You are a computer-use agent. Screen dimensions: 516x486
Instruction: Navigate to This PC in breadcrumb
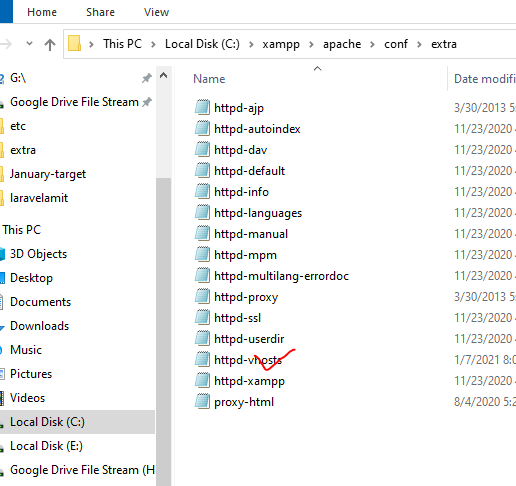(x=122, y=44)
